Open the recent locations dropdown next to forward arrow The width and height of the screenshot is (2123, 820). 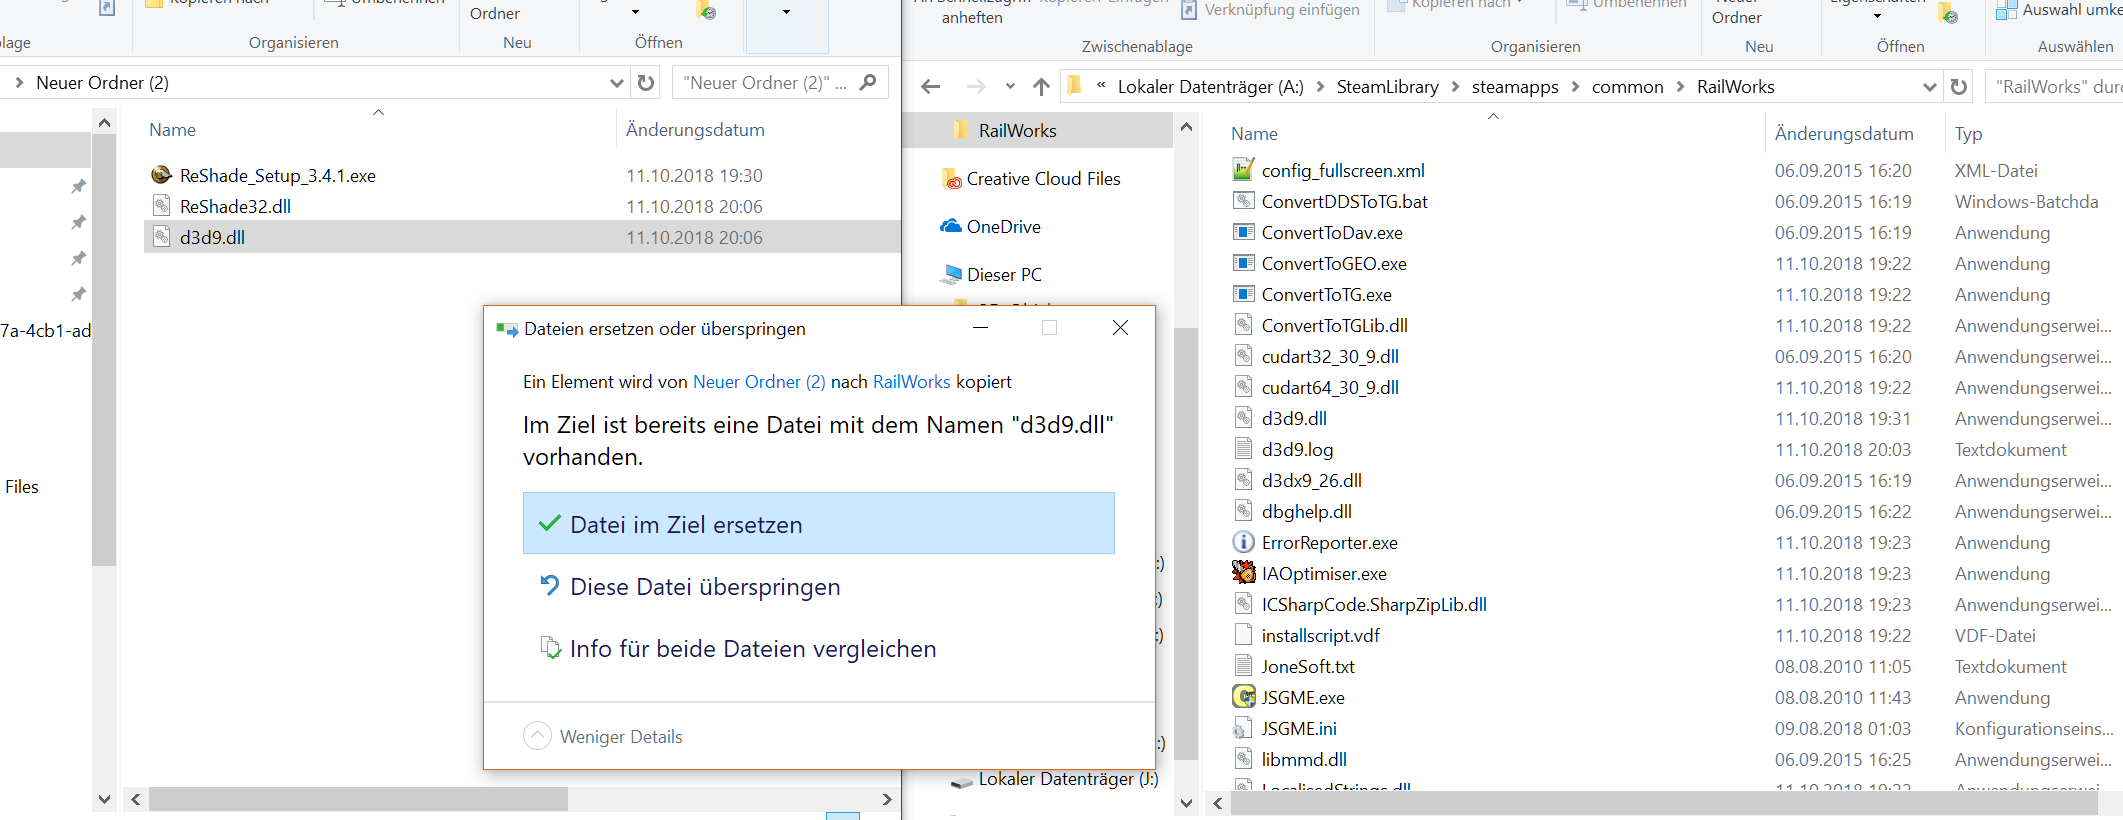point(1010,87)
